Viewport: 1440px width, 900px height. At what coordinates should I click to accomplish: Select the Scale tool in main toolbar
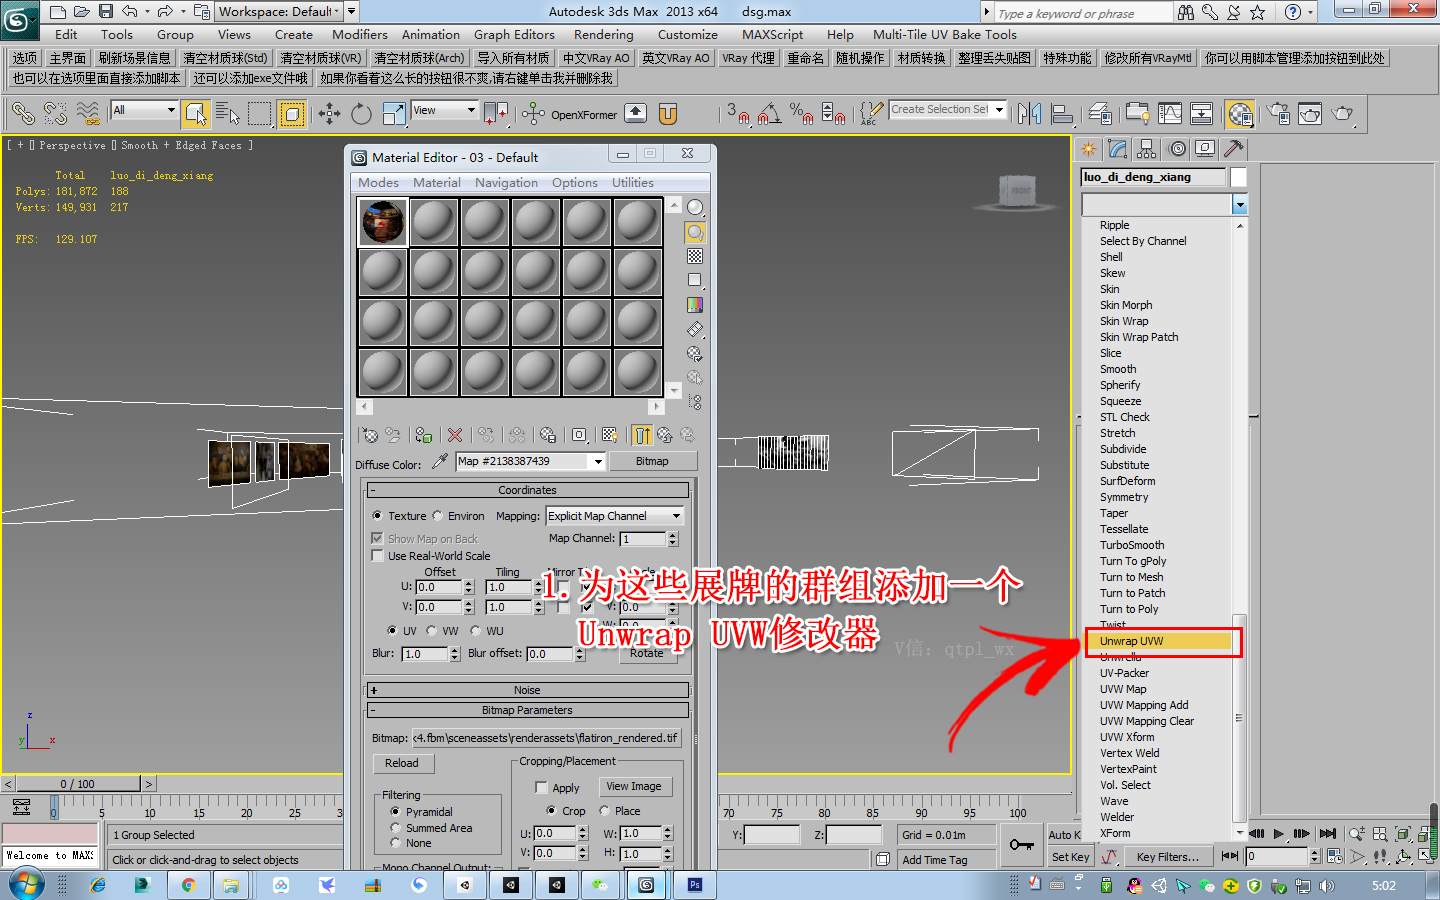point(394,114)
